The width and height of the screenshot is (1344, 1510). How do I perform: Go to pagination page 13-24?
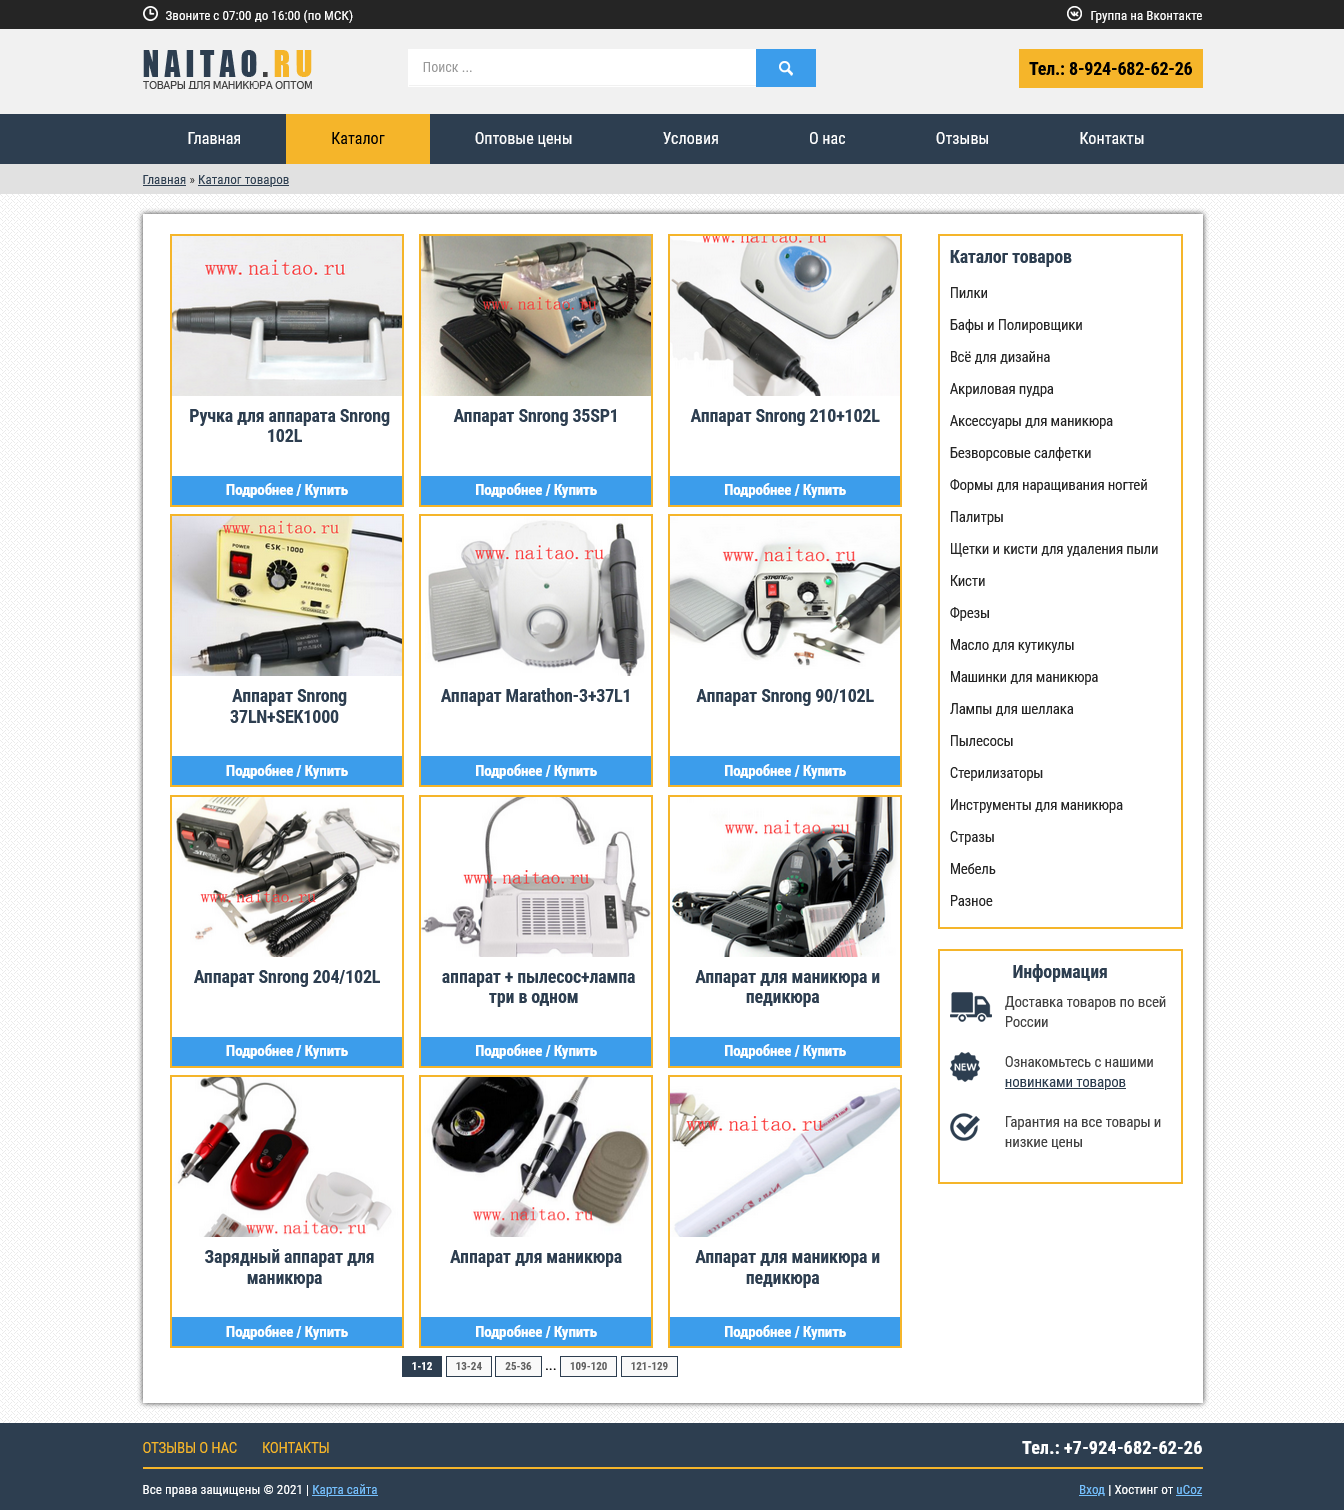point(469,1366)
